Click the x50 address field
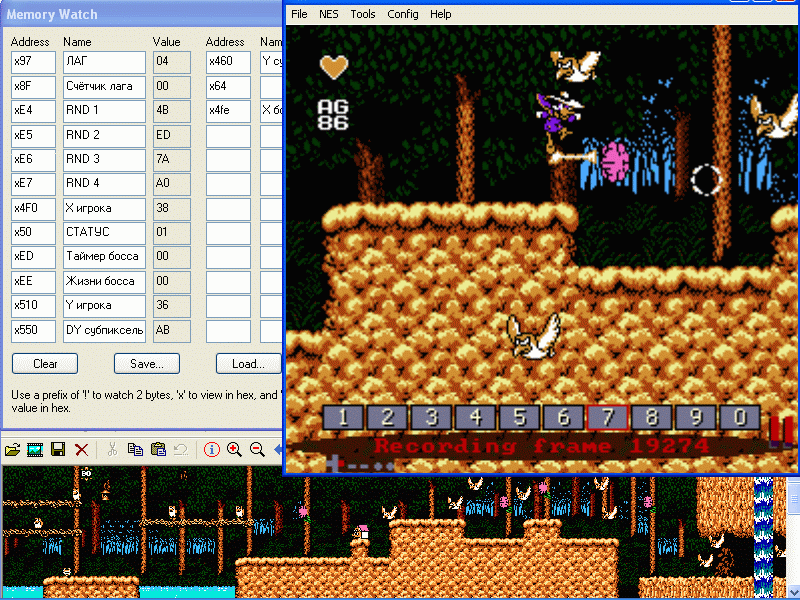800x600 pixels. tap(33, 233)
